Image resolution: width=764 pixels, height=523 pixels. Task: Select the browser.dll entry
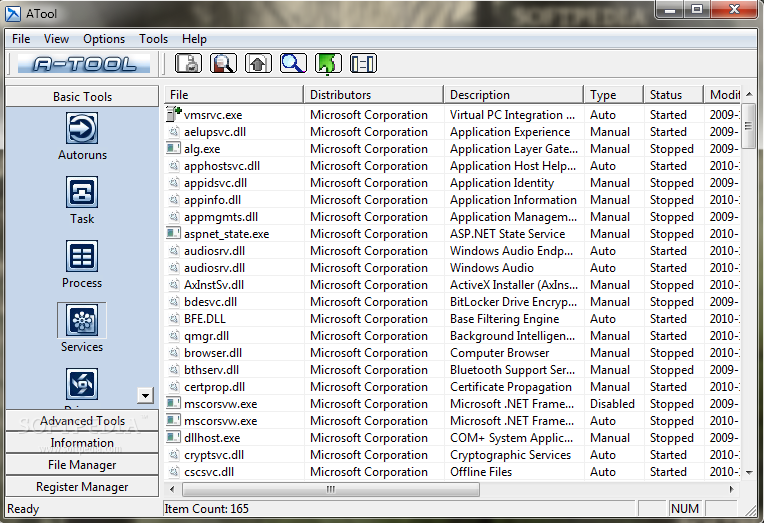(213, 353)
